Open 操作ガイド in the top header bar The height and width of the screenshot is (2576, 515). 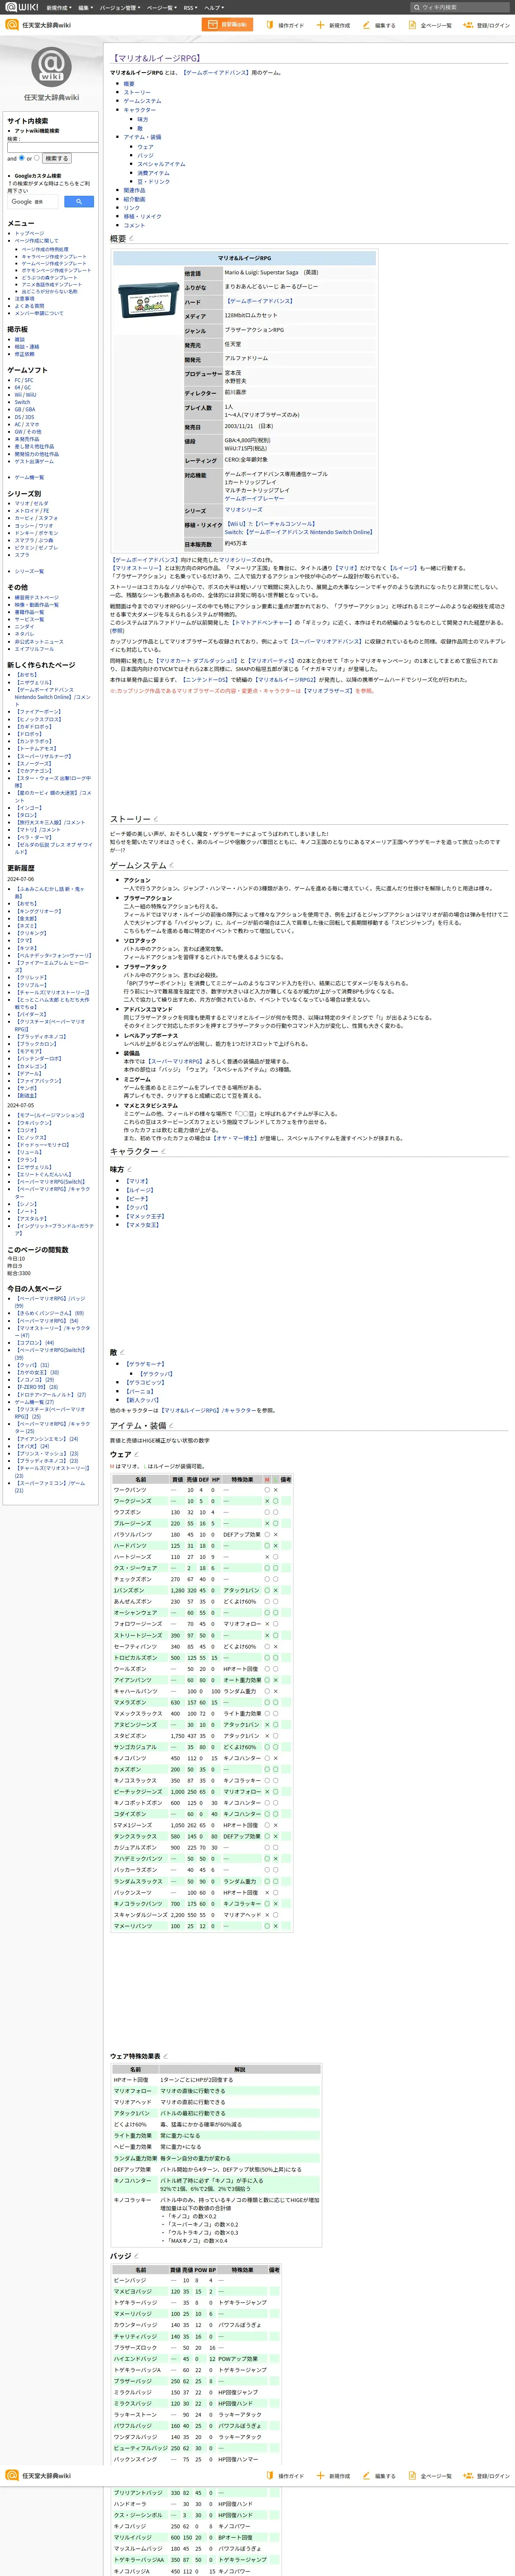point(285,25)
